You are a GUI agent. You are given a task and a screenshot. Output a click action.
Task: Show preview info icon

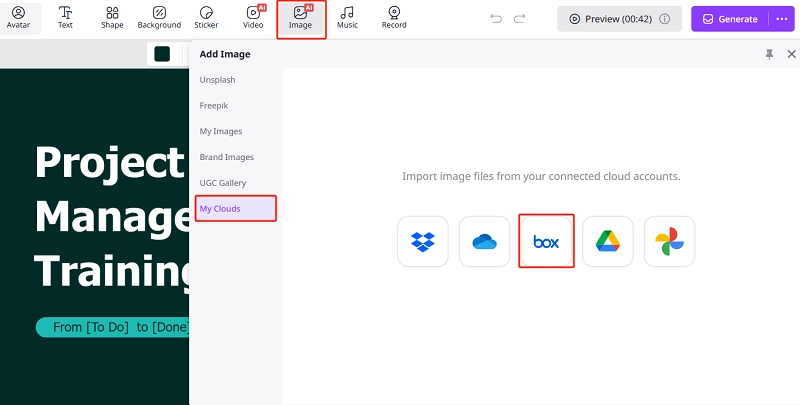[x=664, y=19]
